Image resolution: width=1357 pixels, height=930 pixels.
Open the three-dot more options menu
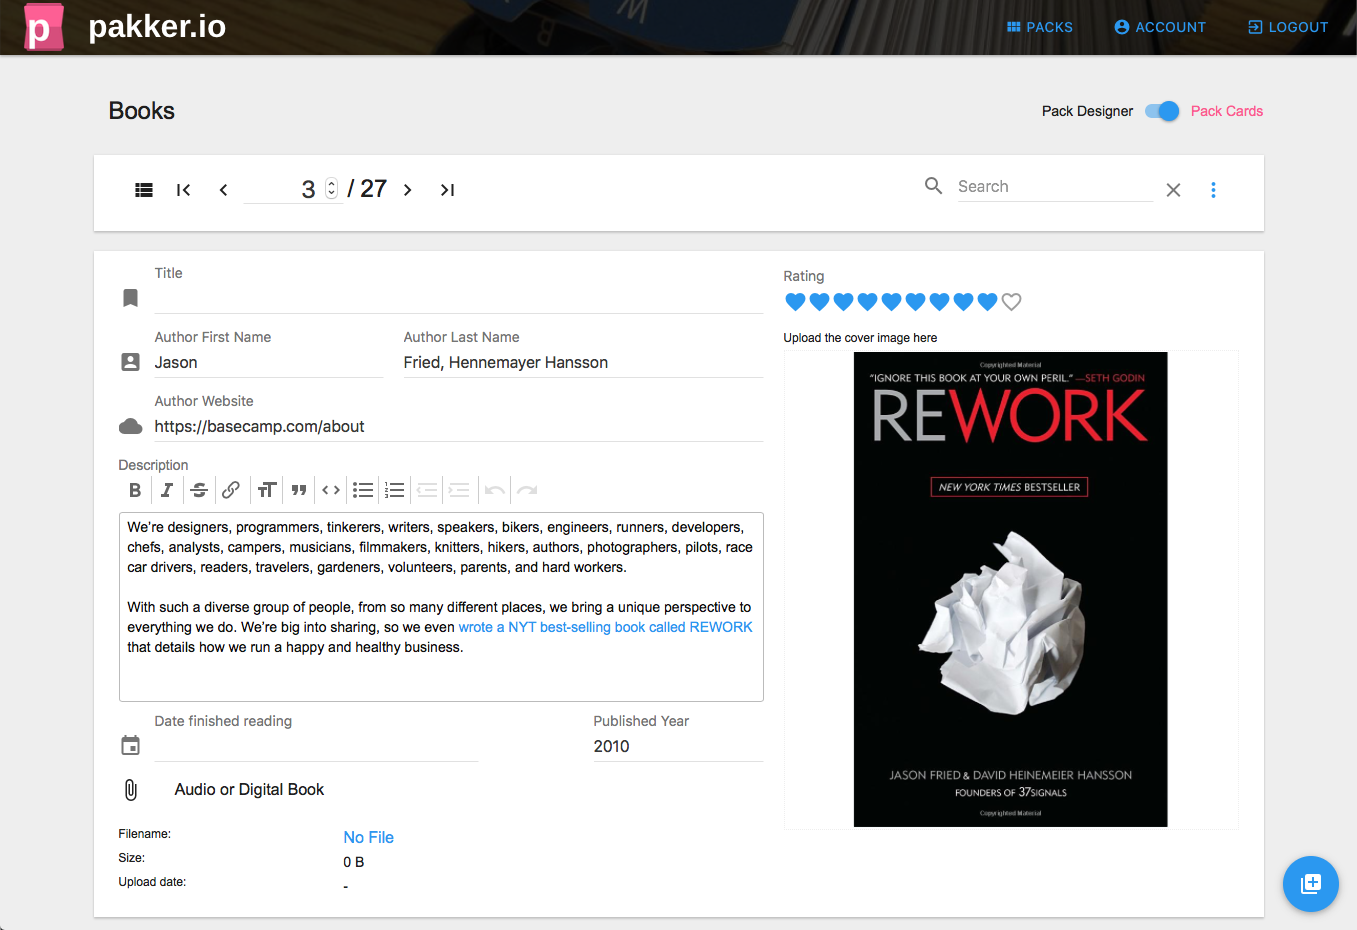click(x=1213, y=190)
